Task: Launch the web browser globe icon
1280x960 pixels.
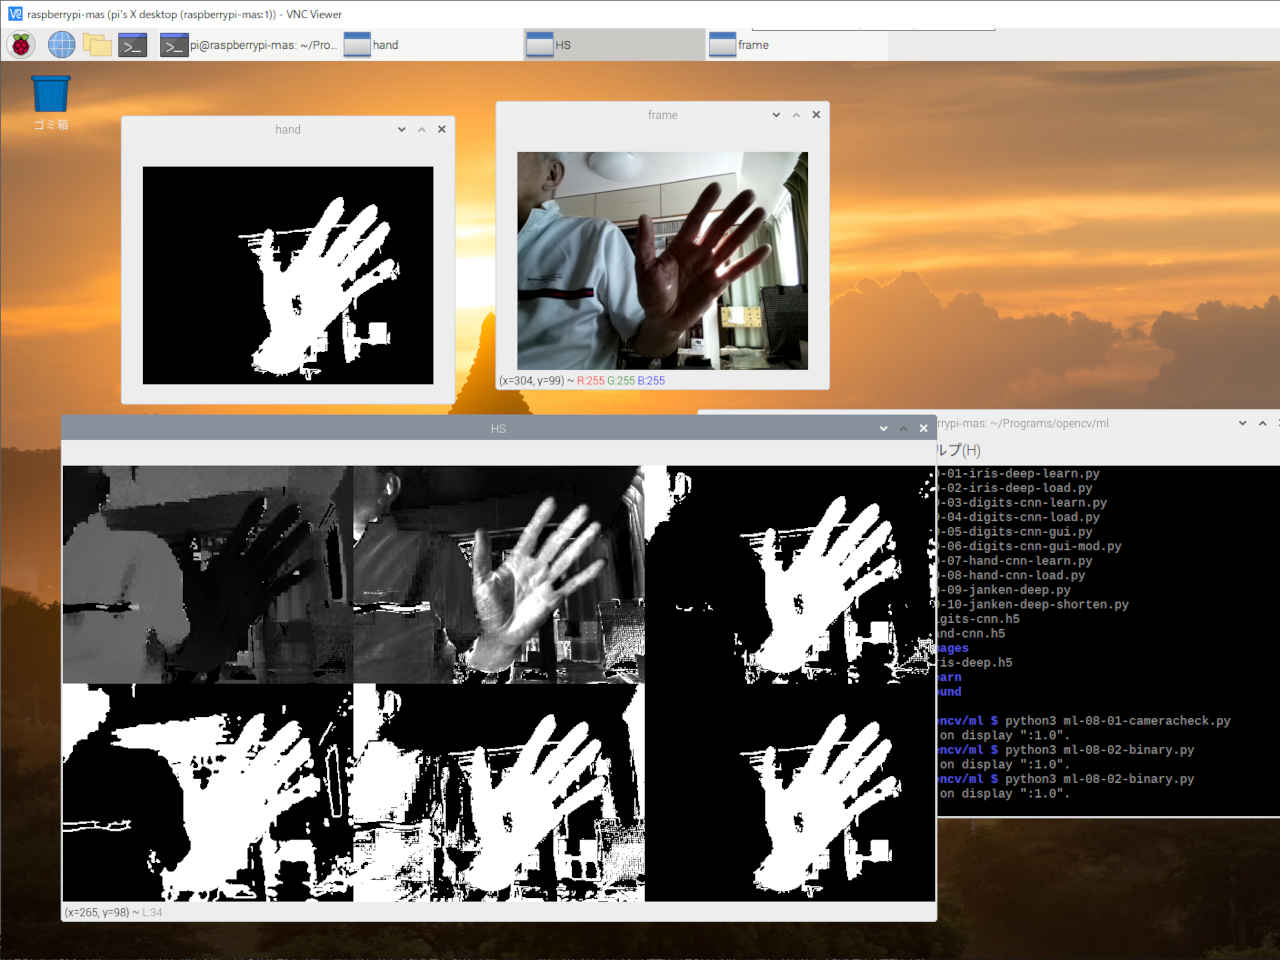Action: click(61, 45)
